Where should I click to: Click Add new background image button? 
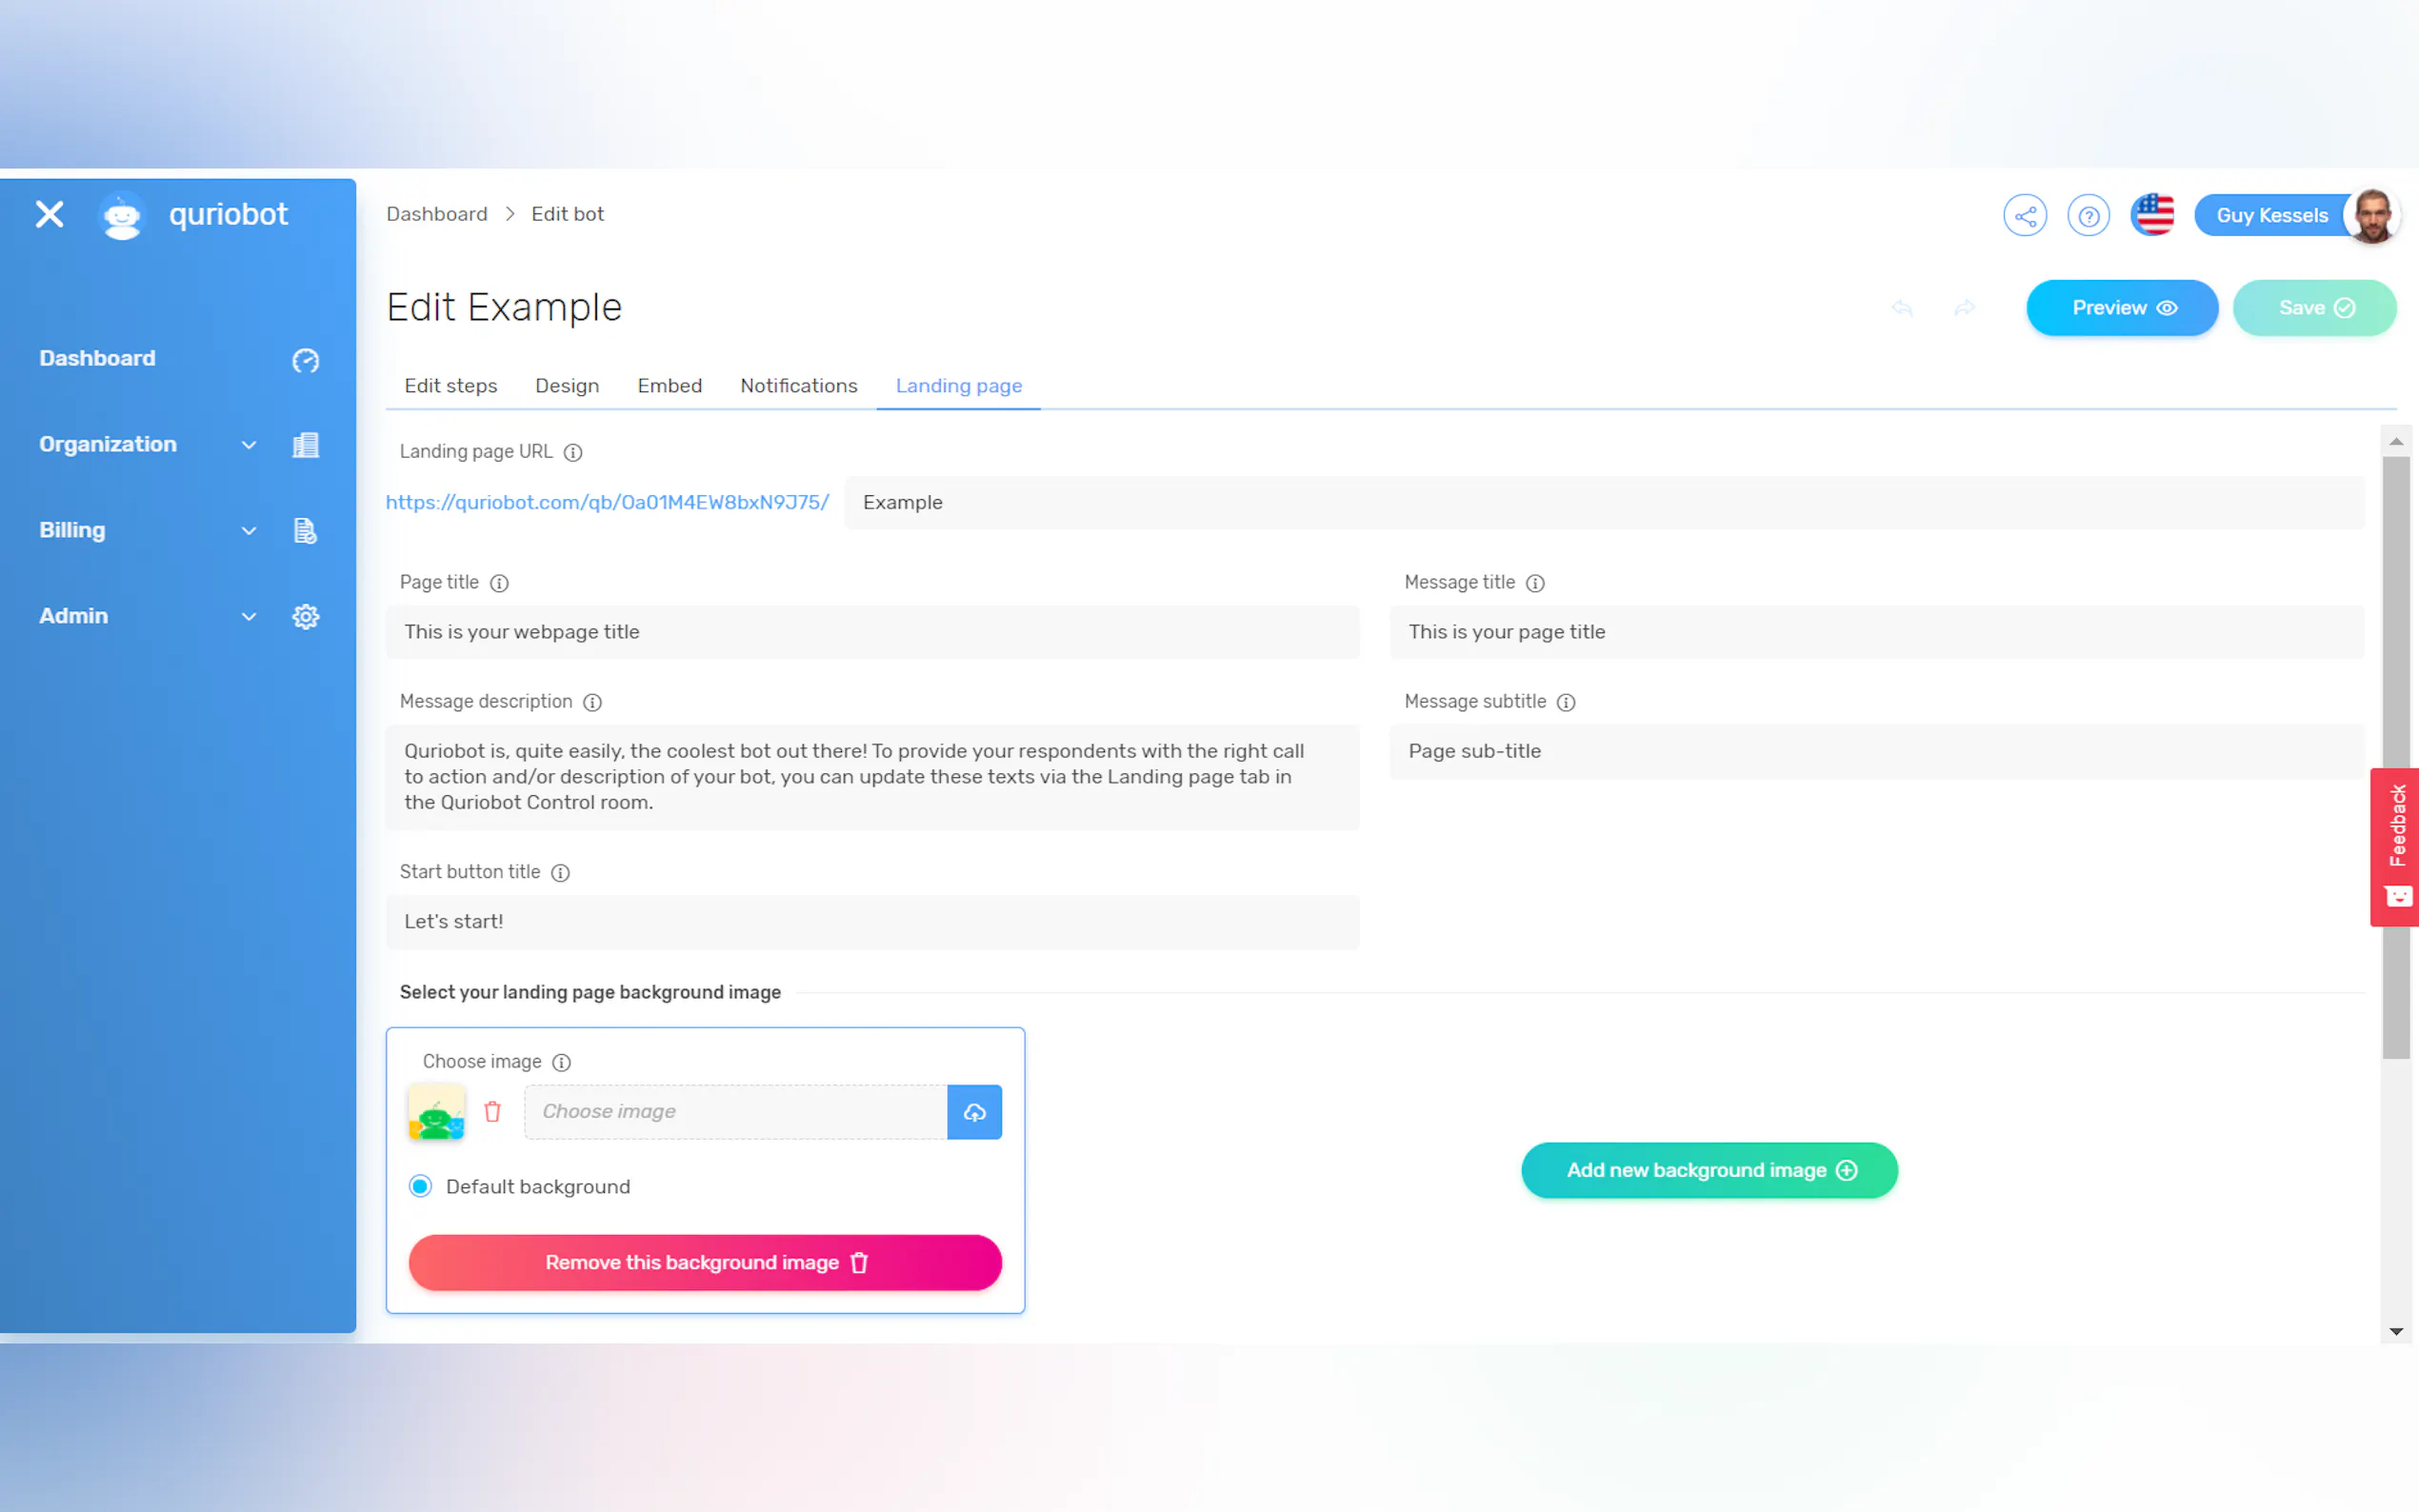(x=1709, y=1170)
